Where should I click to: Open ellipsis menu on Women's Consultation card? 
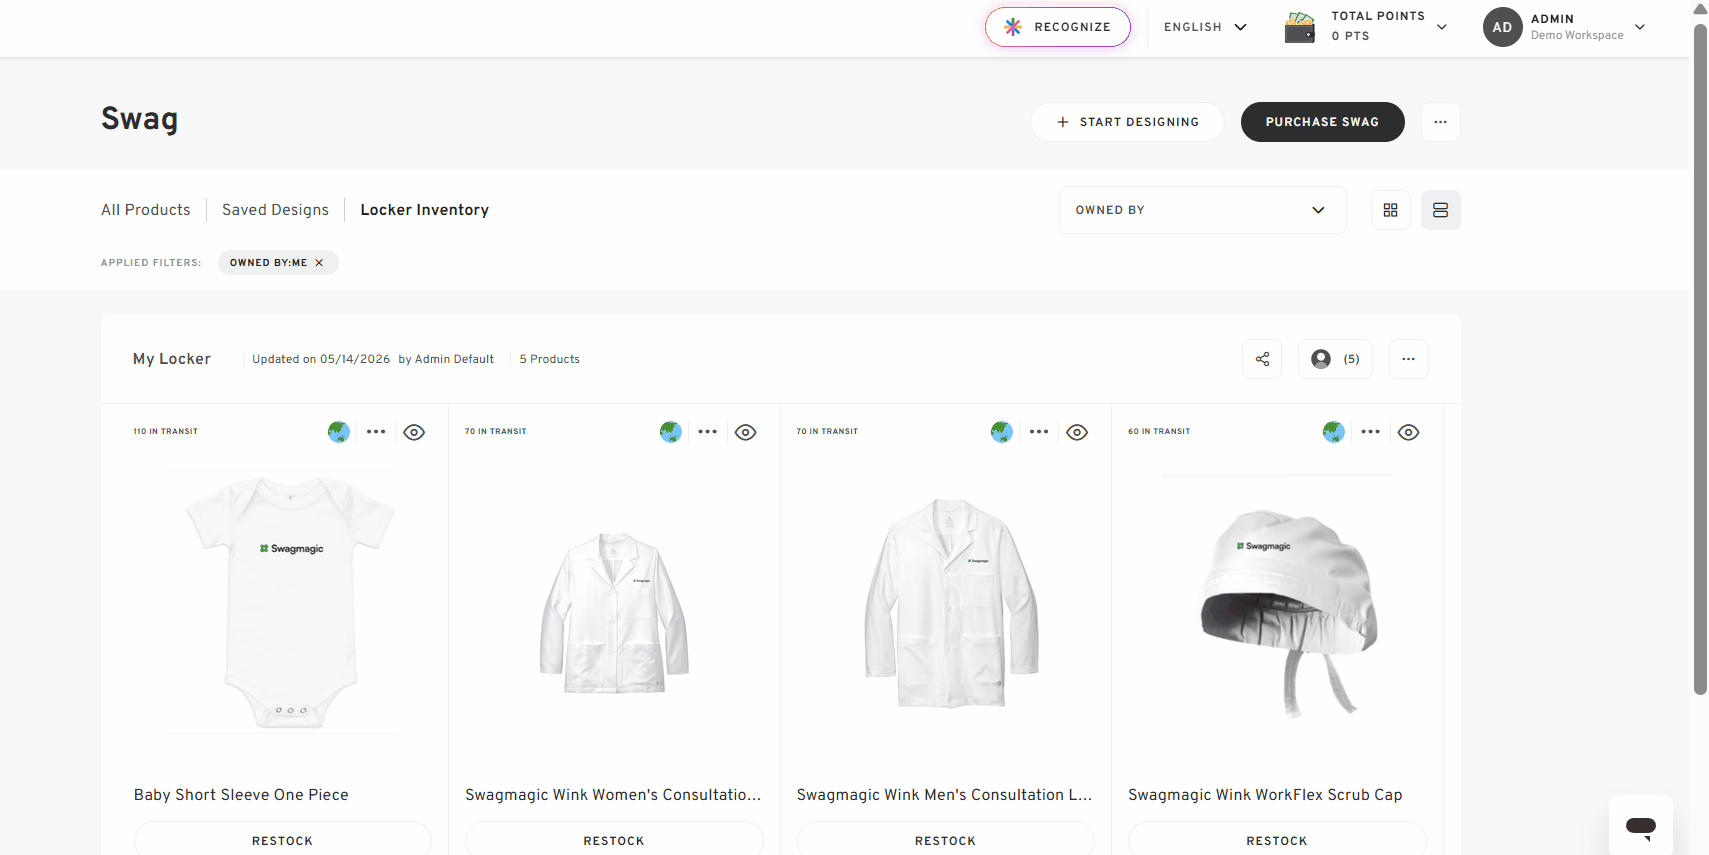coord(708,432)
